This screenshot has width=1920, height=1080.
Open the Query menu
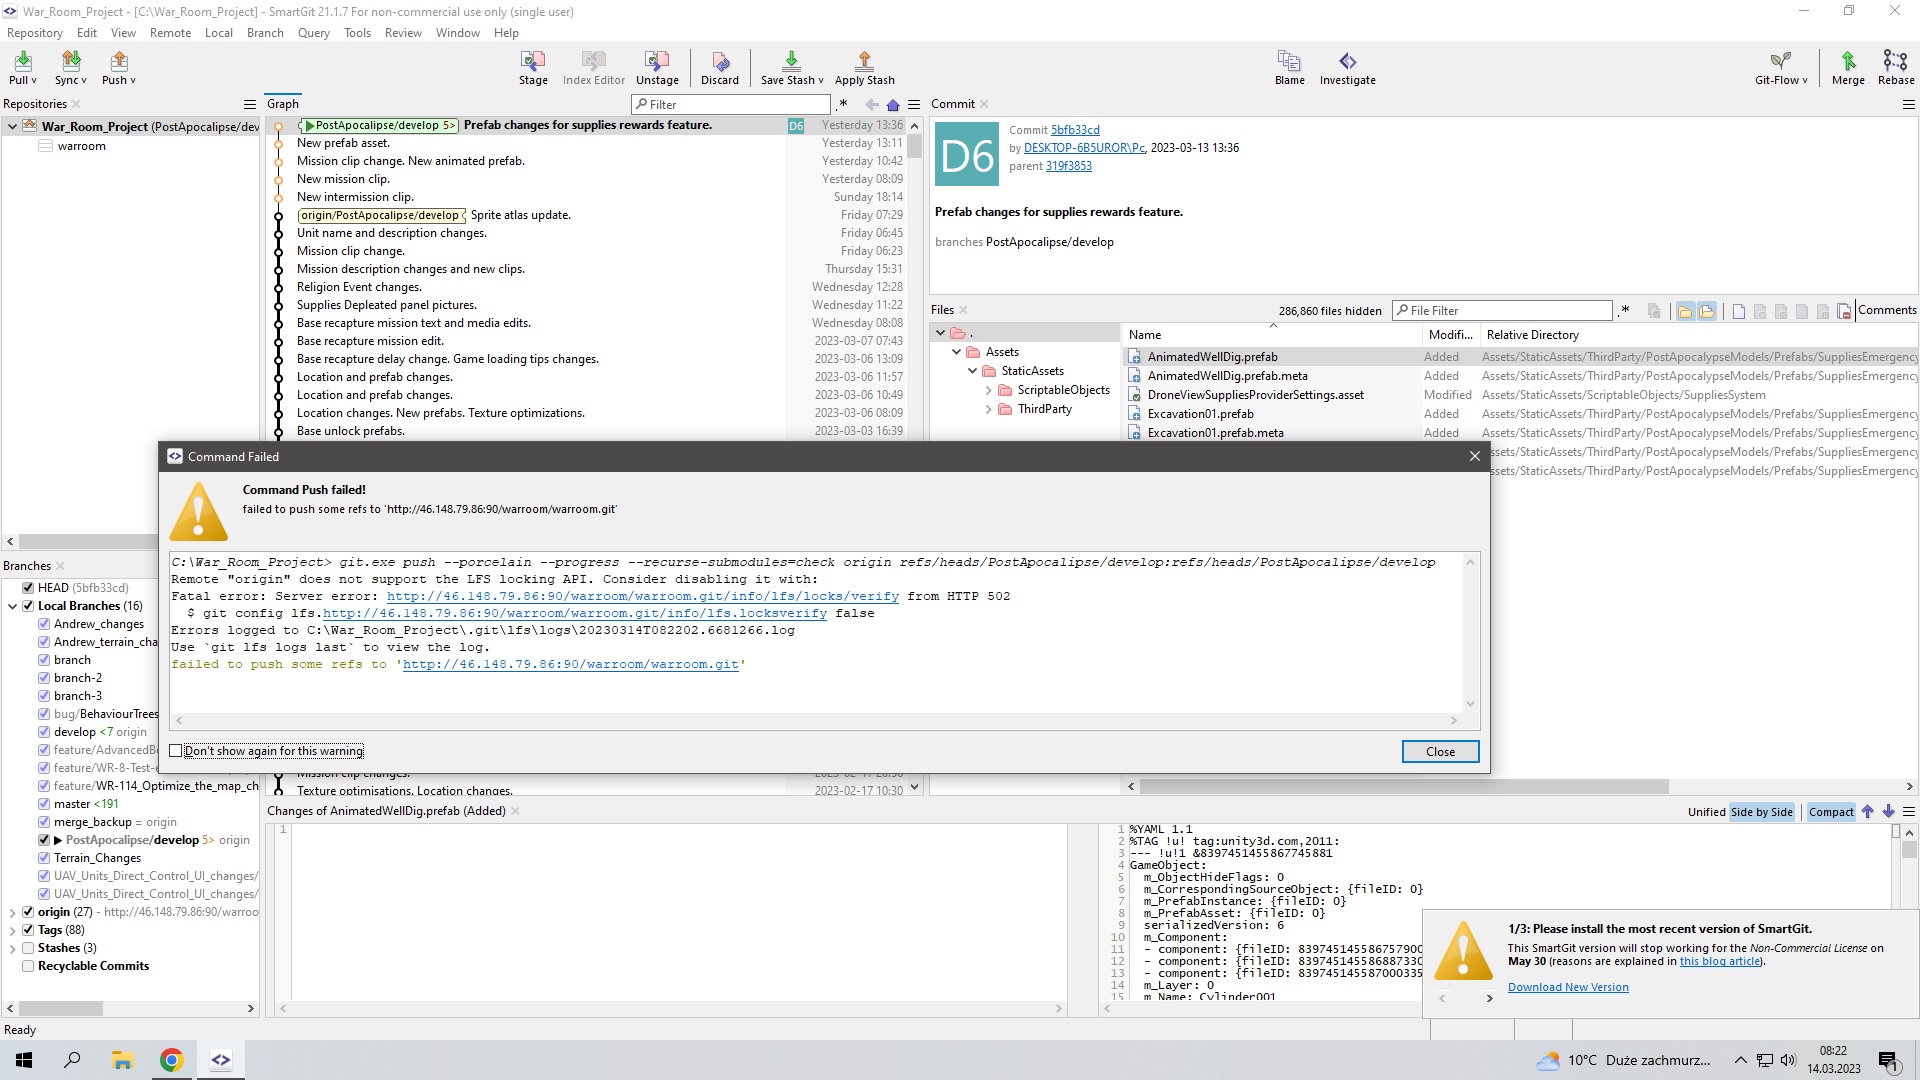(x=313, y=33)
